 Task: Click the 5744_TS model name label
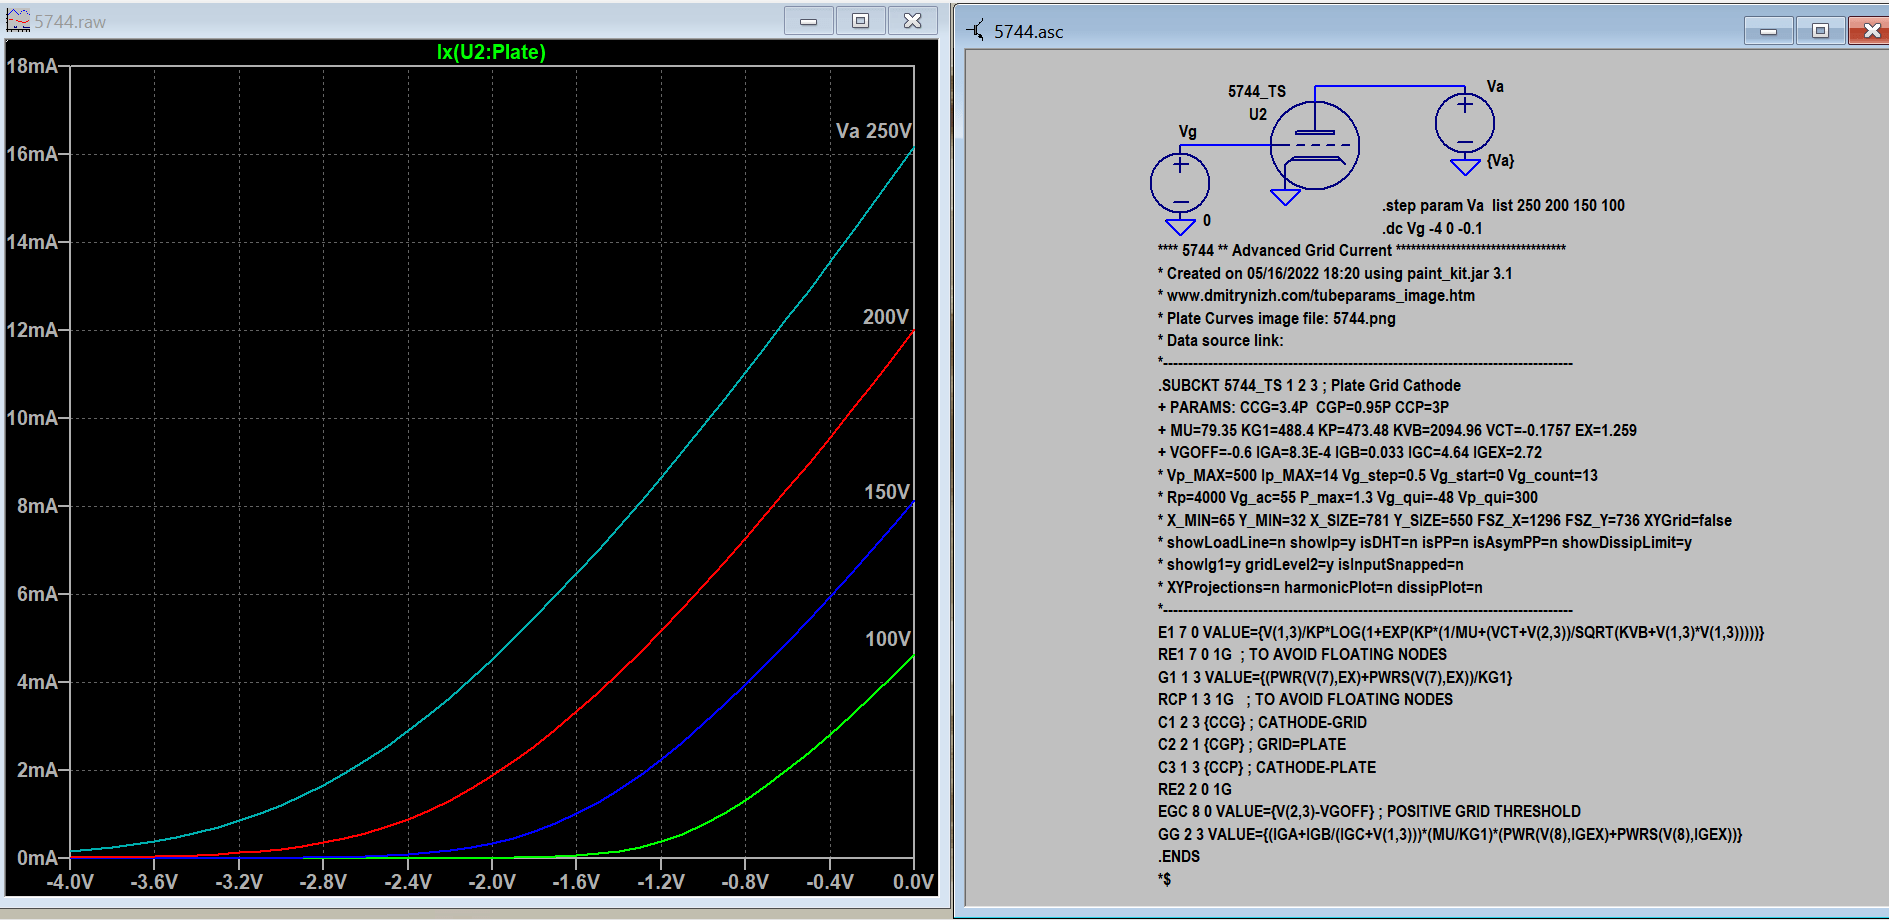click(1257, 91)
